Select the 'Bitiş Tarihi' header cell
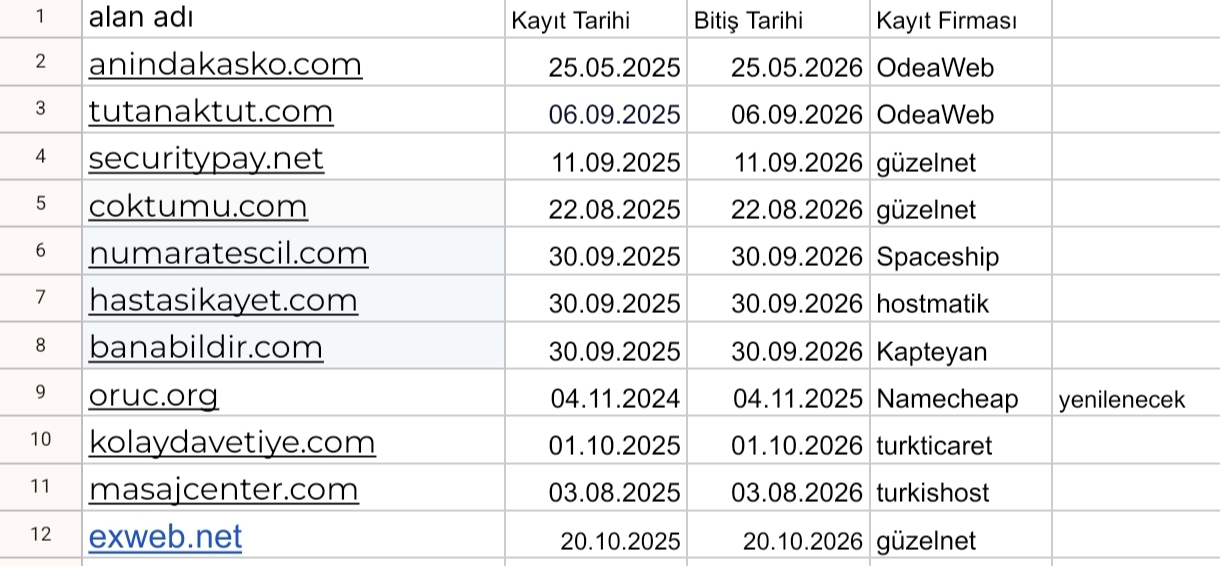Screen dimensions: 1220x566 (x=778, y=18)
